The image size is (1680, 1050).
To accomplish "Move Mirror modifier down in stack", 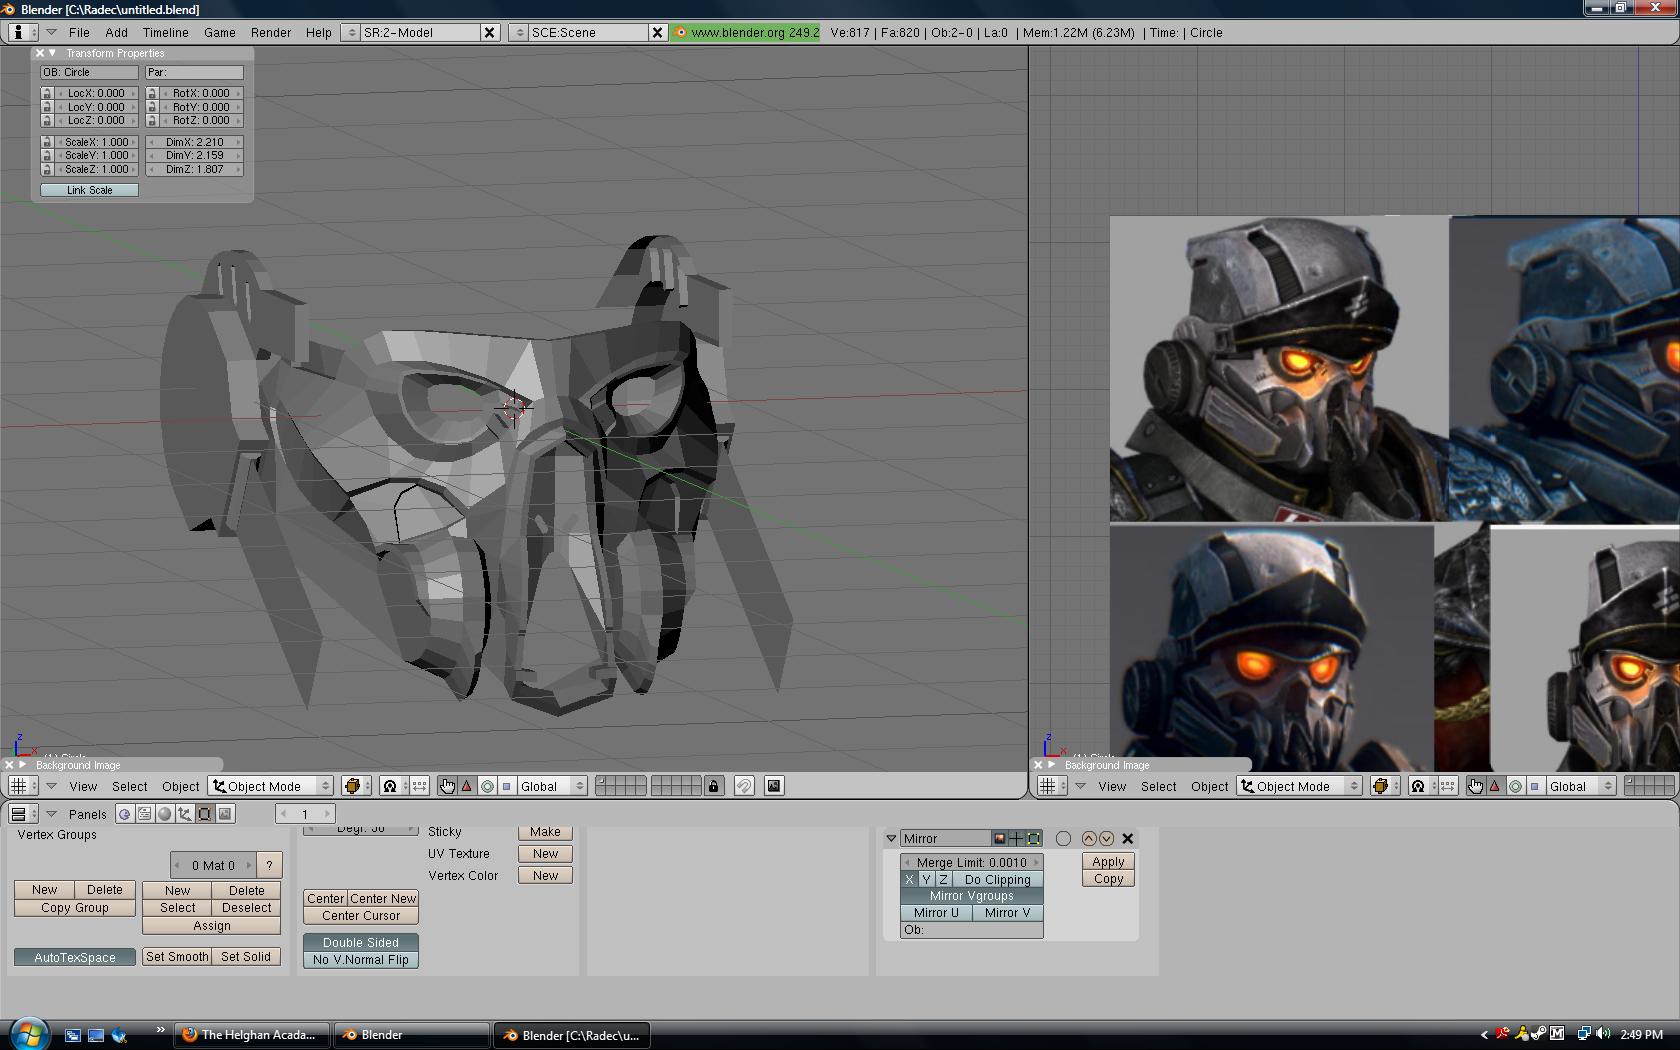I will 1106,839.
